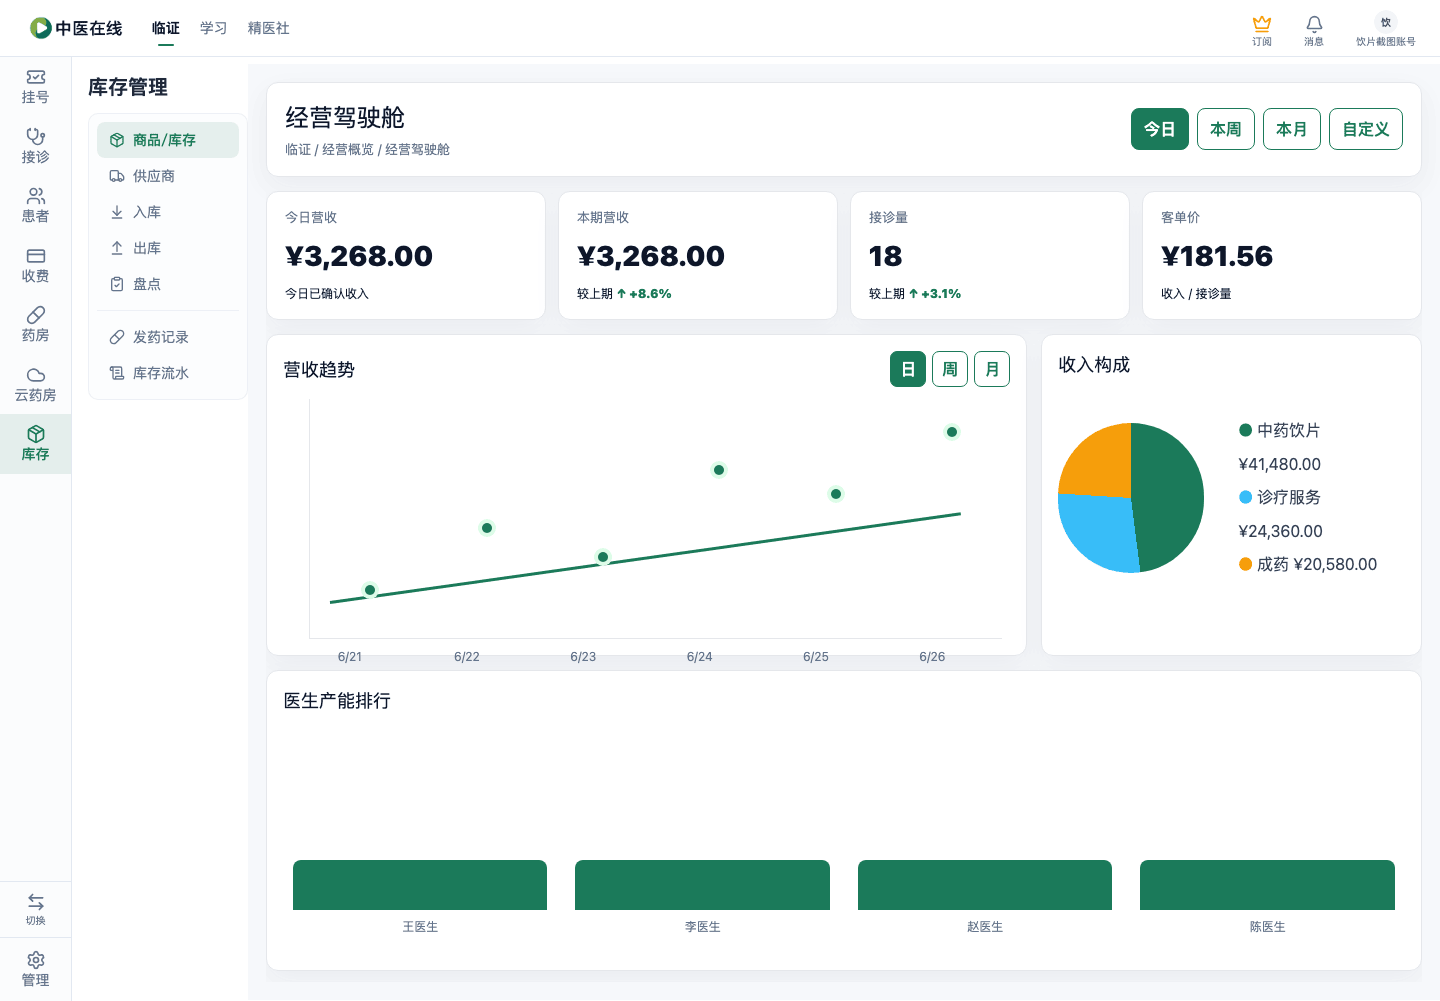The width and height of the screenshot is (1440, 1001).
Task: Click the 客单价 ¥181.56 value
Action: point(1217,256)
